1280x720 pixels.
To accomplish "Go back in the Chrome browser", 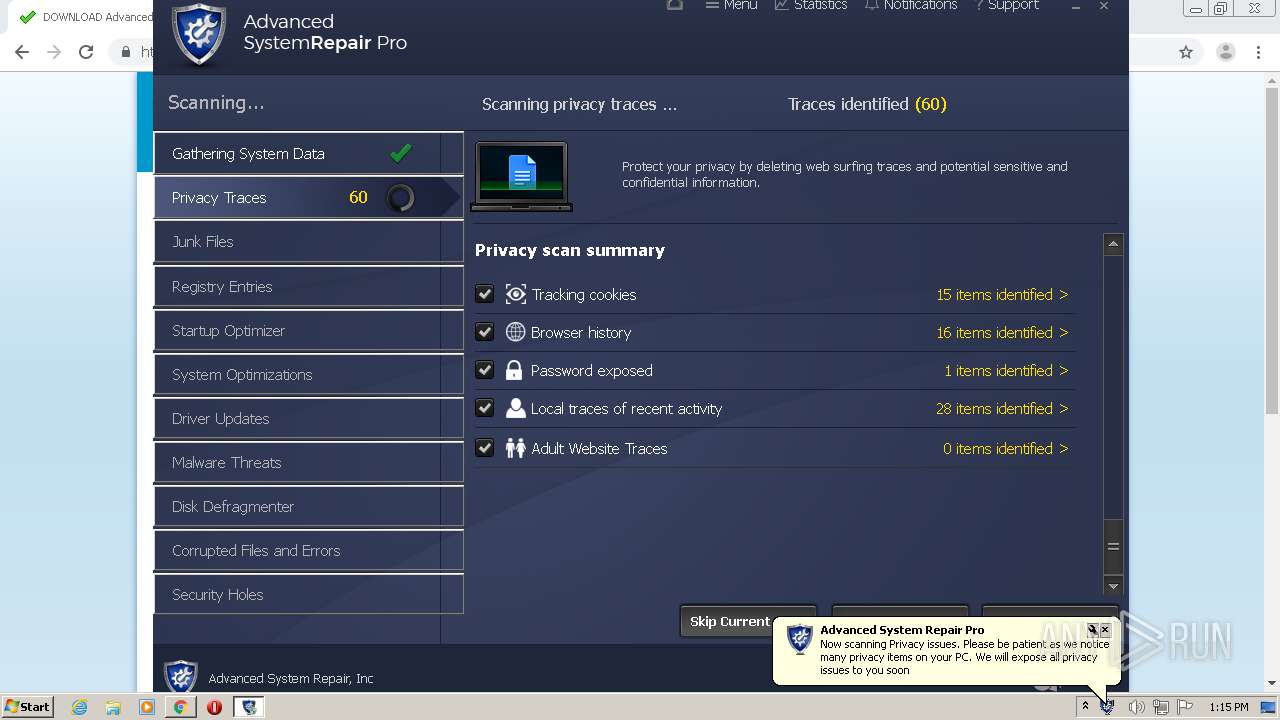I will pyautogui.click(x=22, y=52).
